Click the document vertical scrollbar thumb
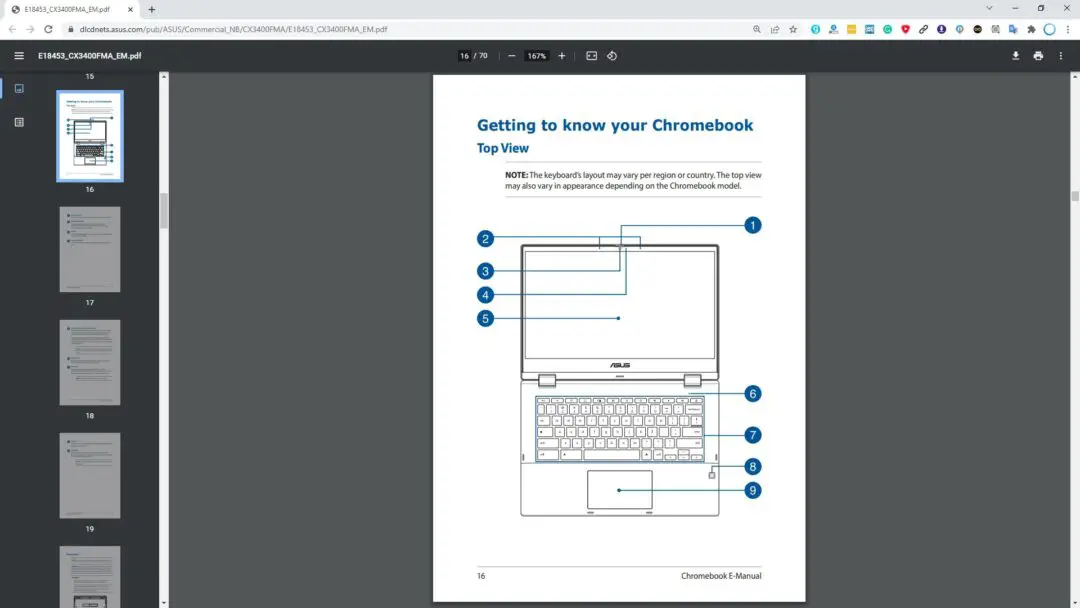 coord(1075,196)
